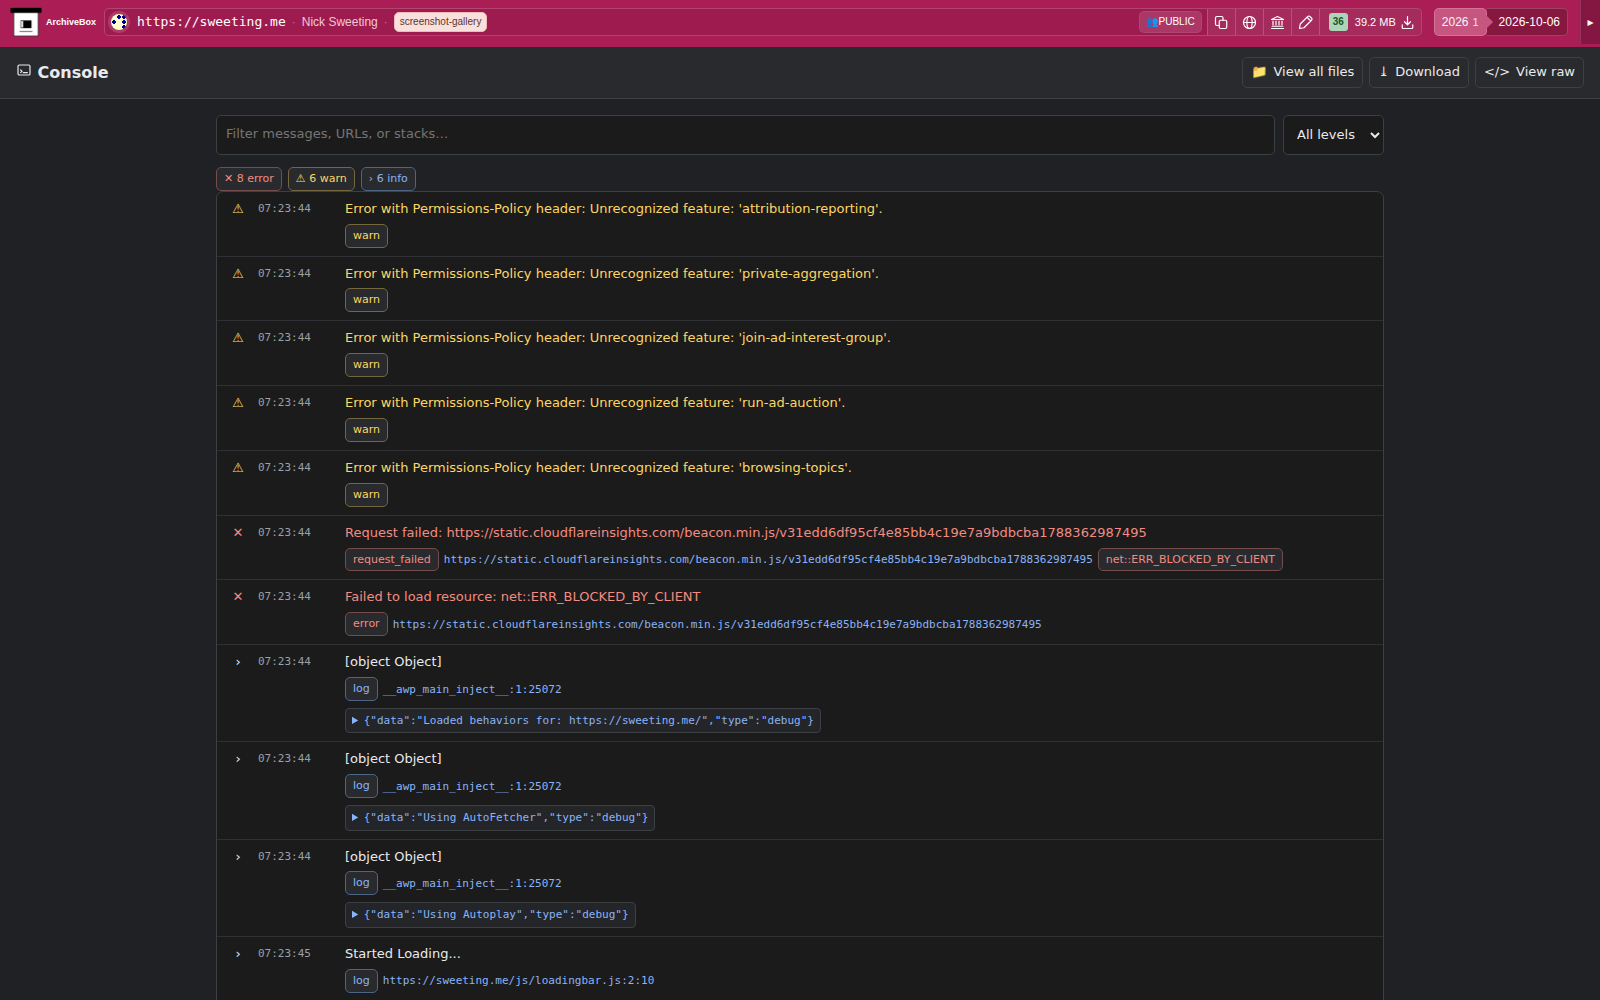This screenshot has height=1000, width=1600.
Task: Toggle the 6 info filter chip
Action: tap(388, 178)
